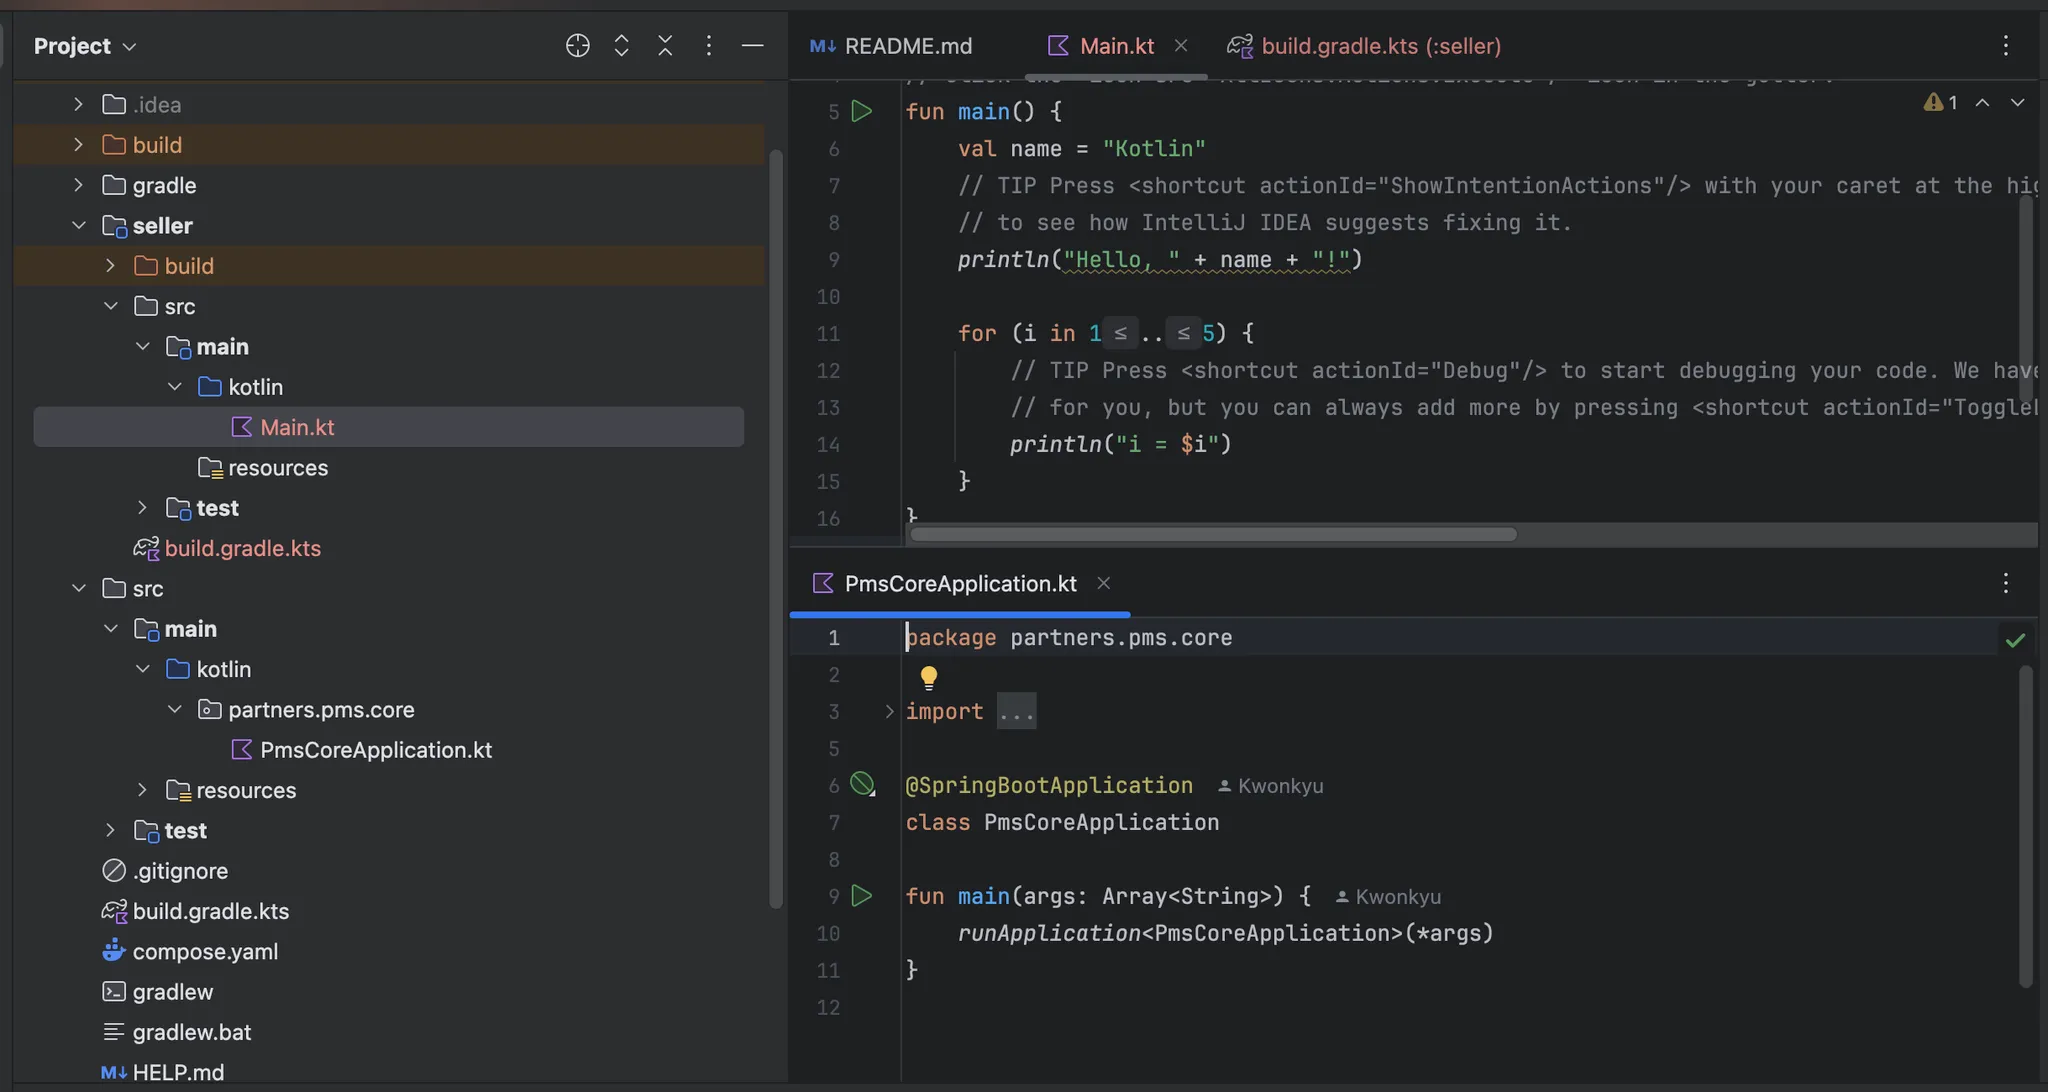The width and height of the screenshot is (2048, 1092).
Task: Click @SpringBootApplication annotation
Action: pyautogui.click(x=1049, y=786)
